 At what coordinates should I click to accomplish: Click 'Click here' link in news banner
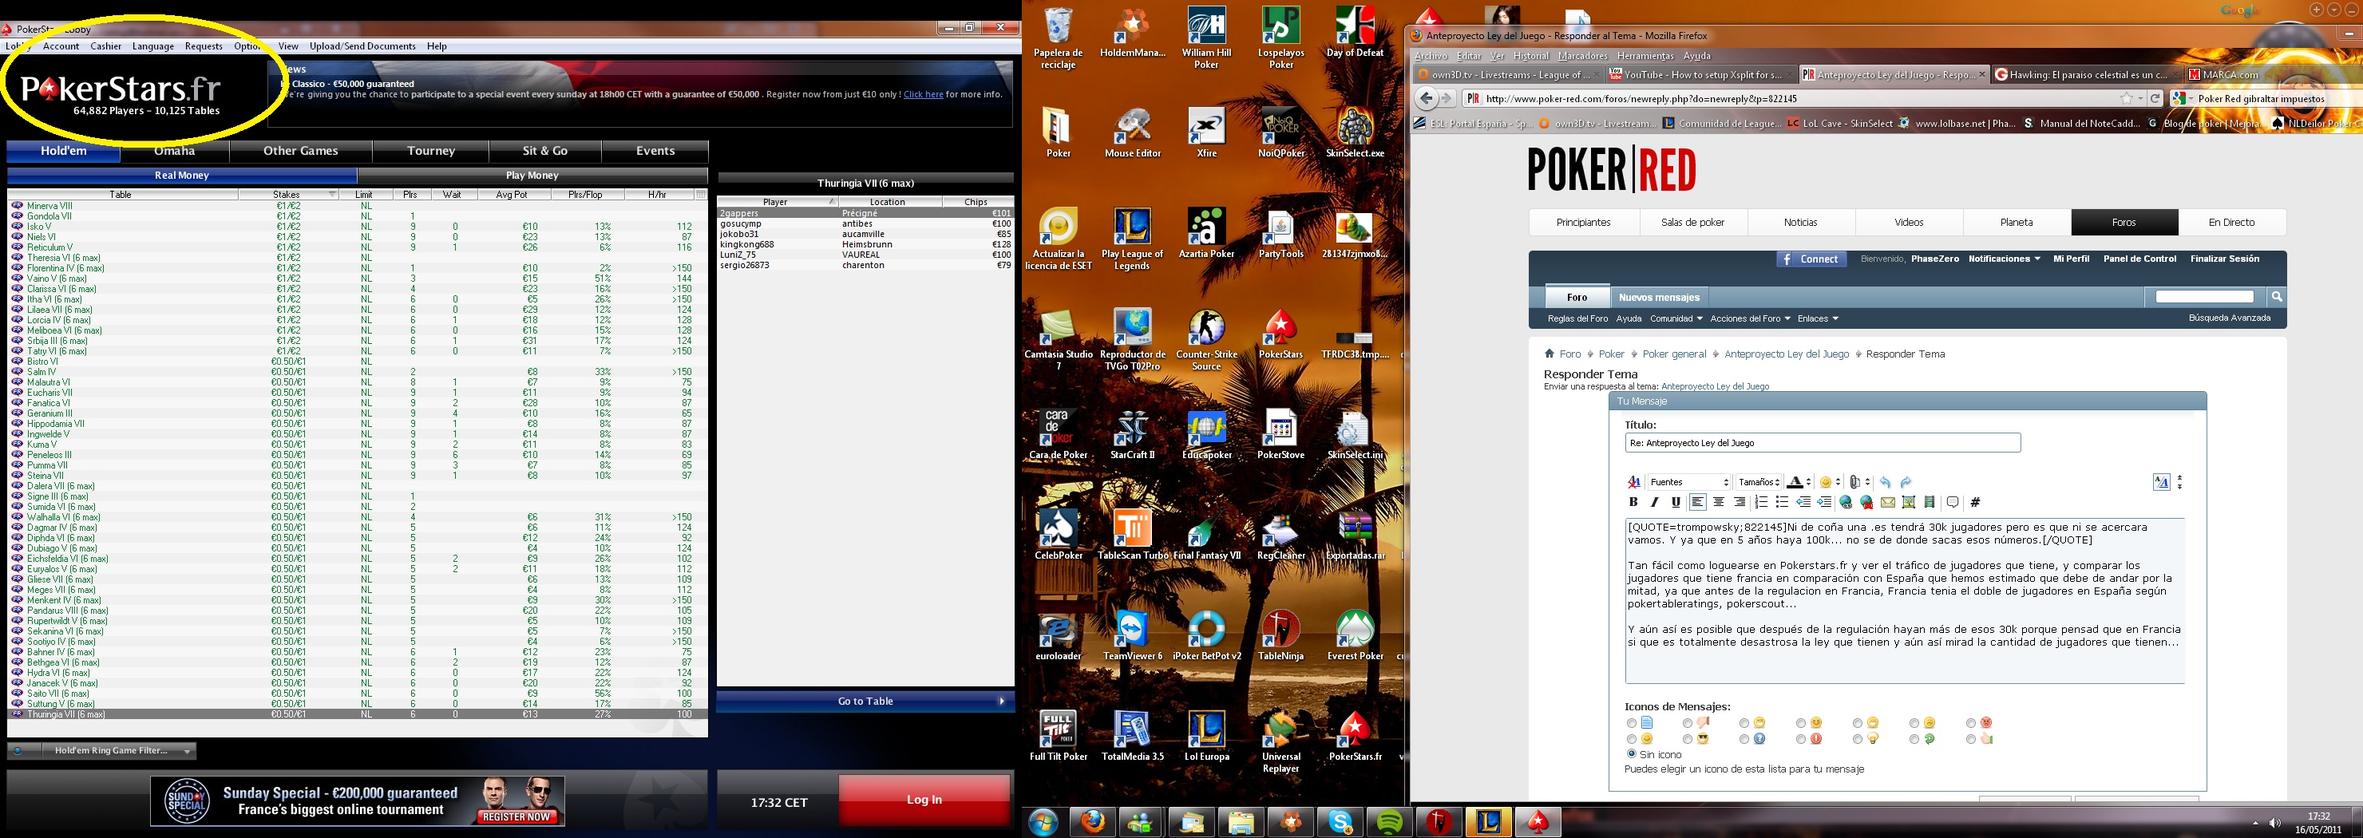click(x=923, y=94)
